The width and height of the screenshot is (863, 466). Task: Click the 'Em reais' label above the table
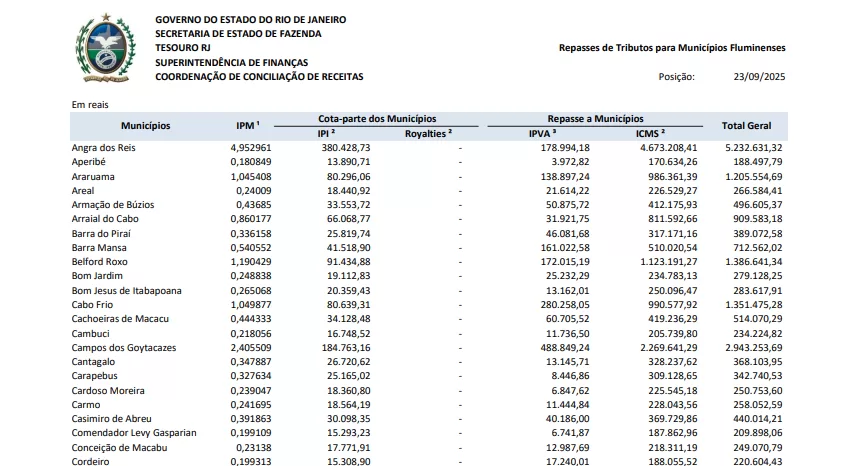click(x=89, y=103)
